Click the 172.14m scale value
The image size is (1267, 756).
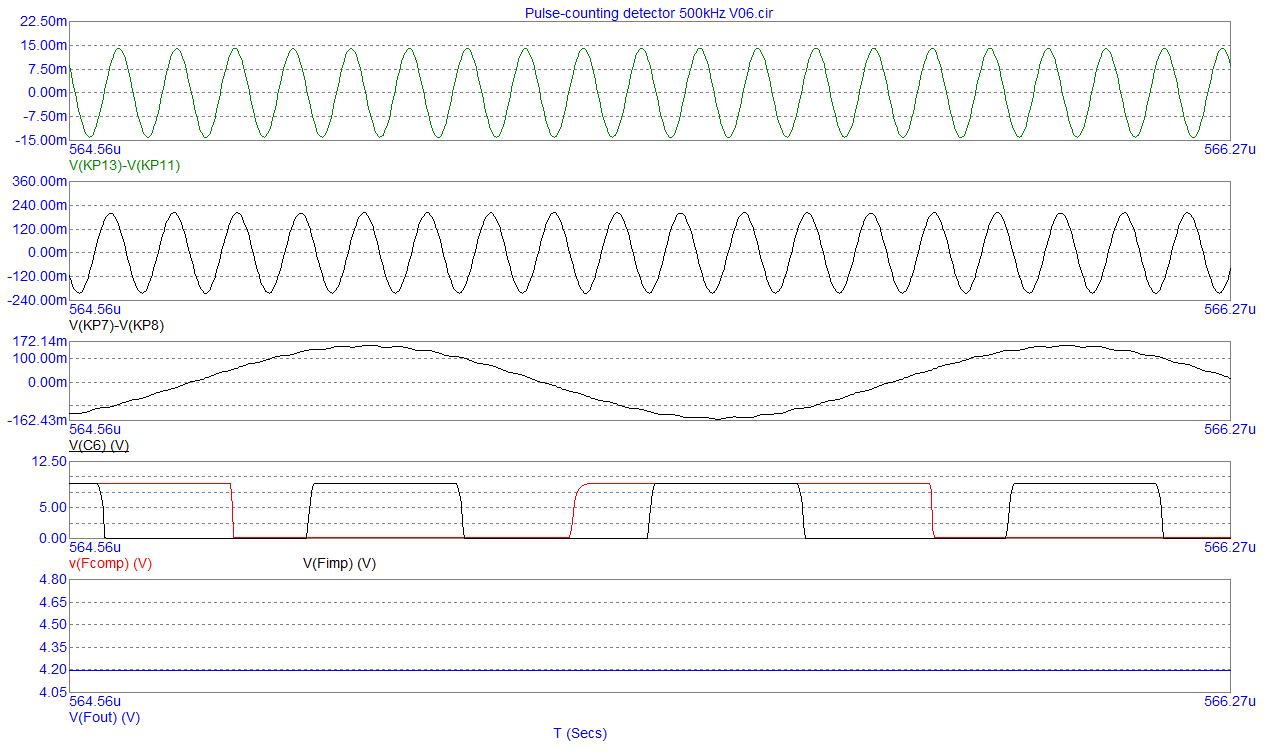[38, 342]
